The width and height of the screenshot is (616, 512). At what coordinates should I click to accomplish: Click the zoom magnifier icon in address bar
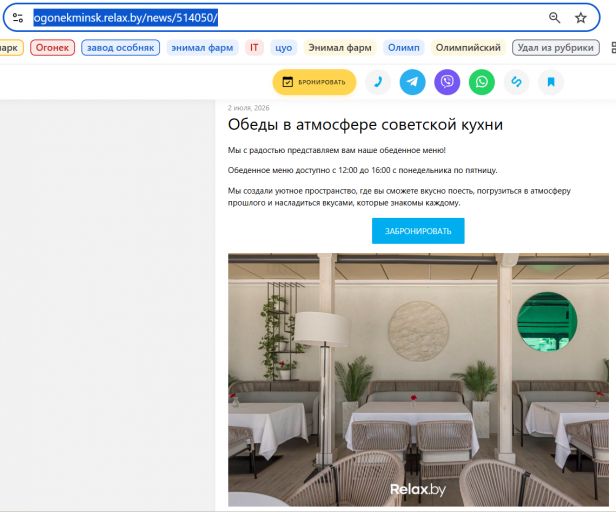coord(554,18)
